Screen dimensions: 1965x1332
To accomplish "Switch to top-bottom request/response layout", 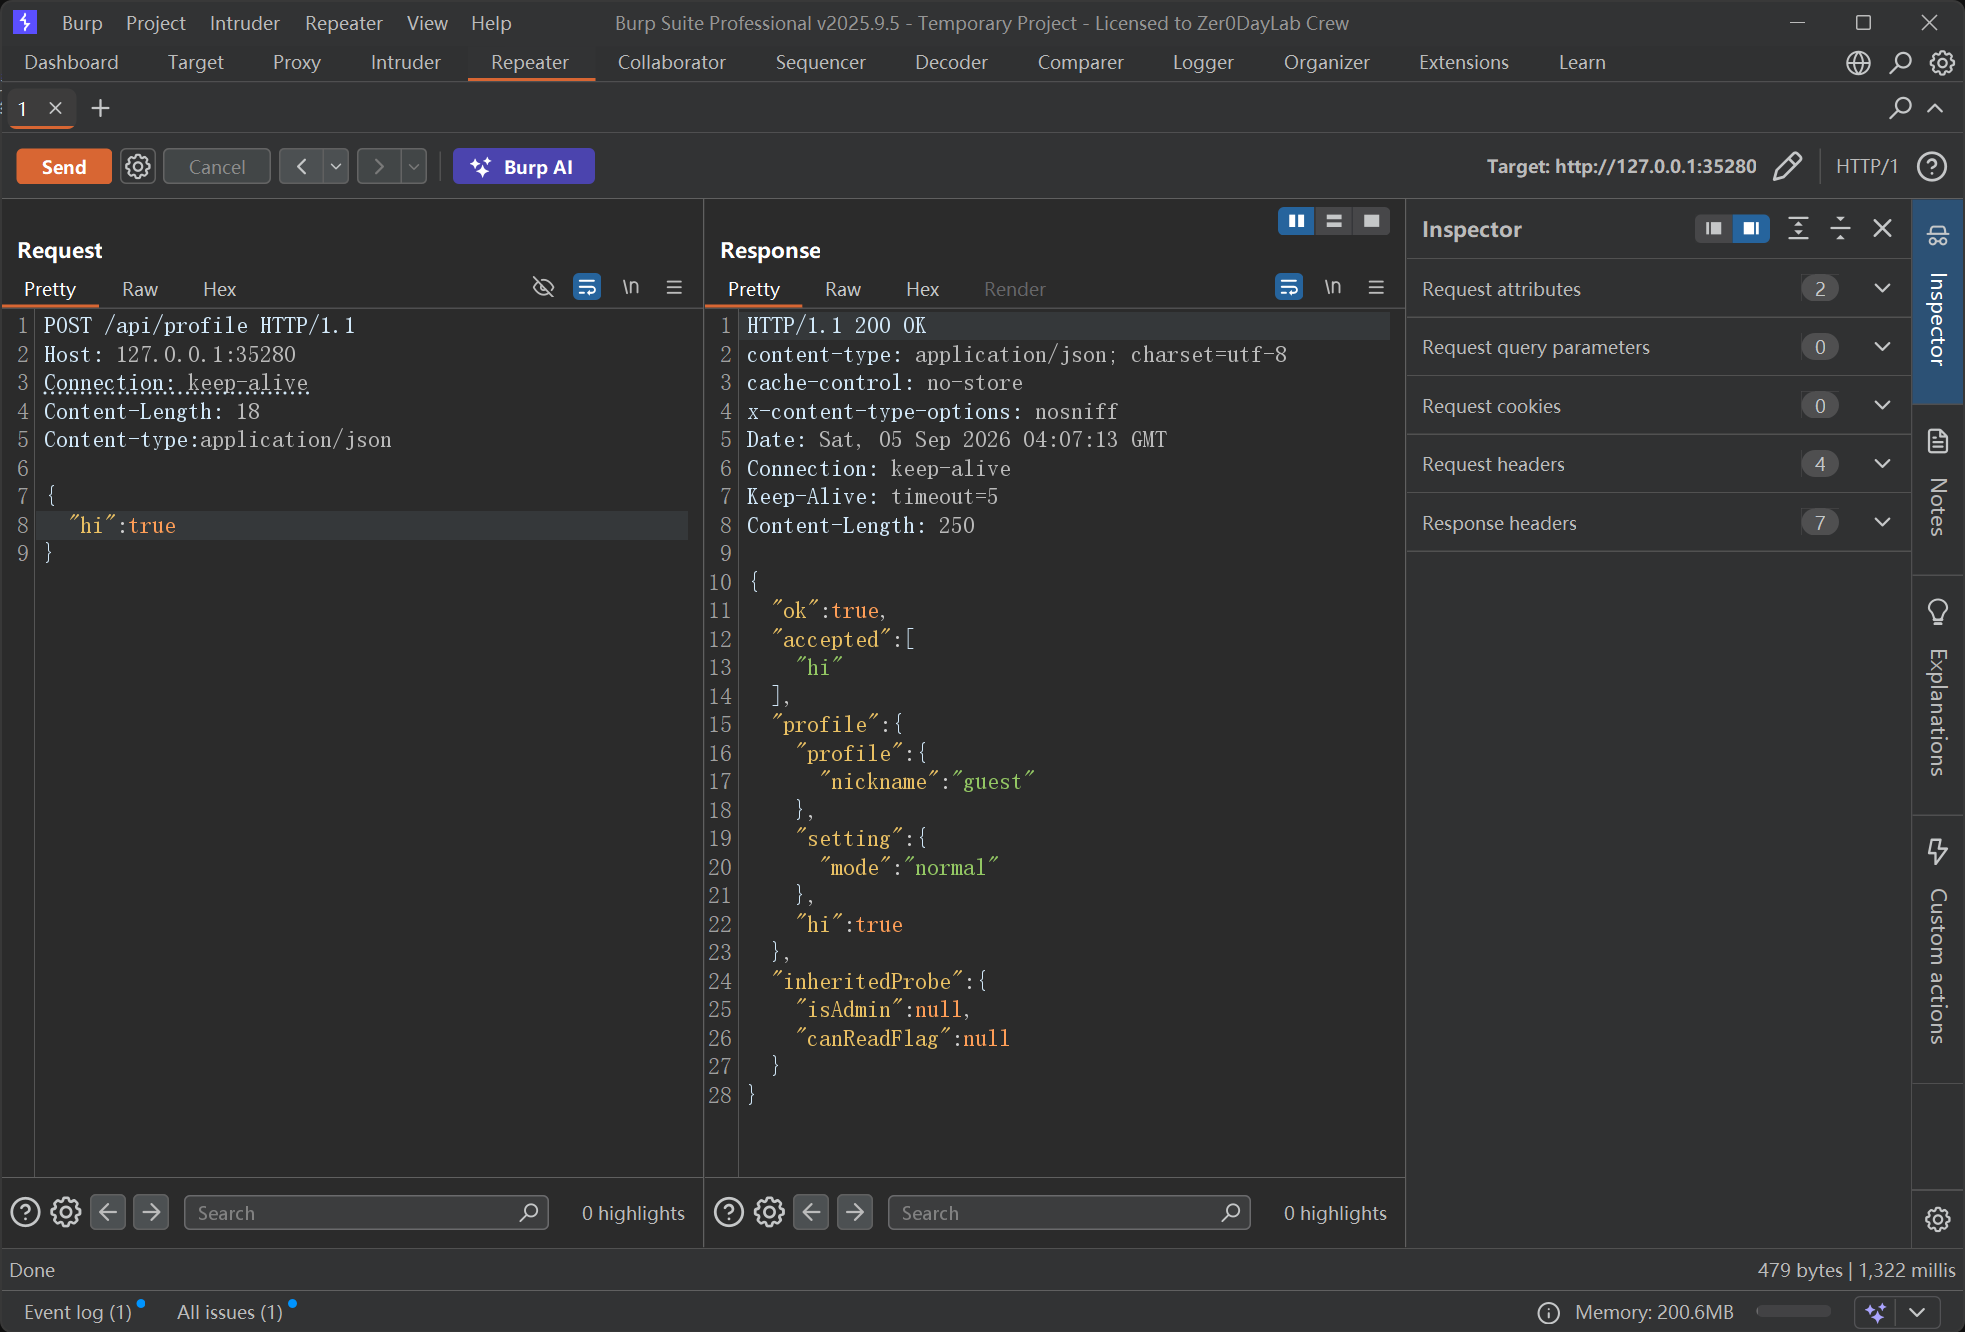I will pos(1334,221).
